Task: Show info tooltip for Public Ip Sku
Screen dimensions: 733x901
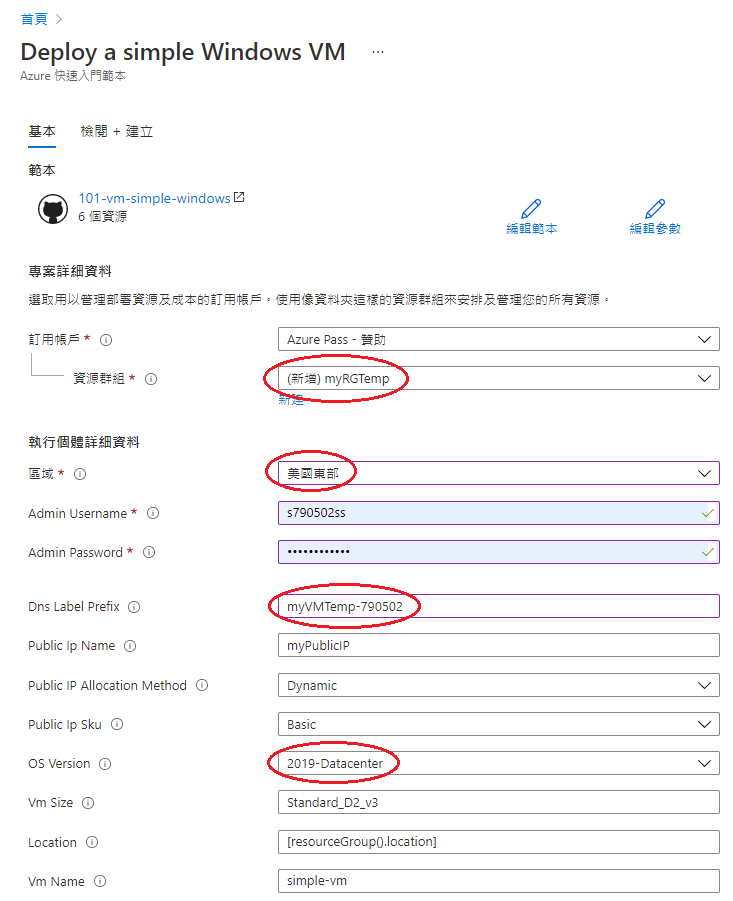Action: click(x=117, y=724)
